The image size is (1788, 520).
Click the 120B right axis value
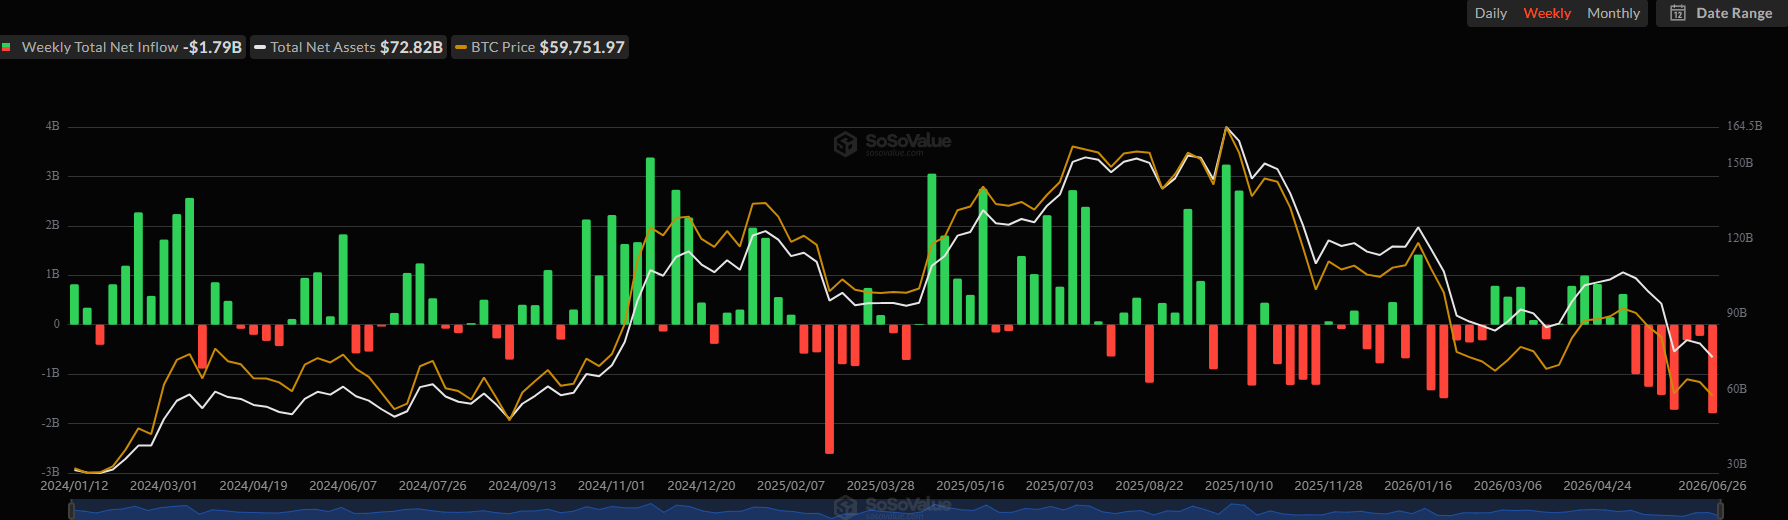point(1740,238)
